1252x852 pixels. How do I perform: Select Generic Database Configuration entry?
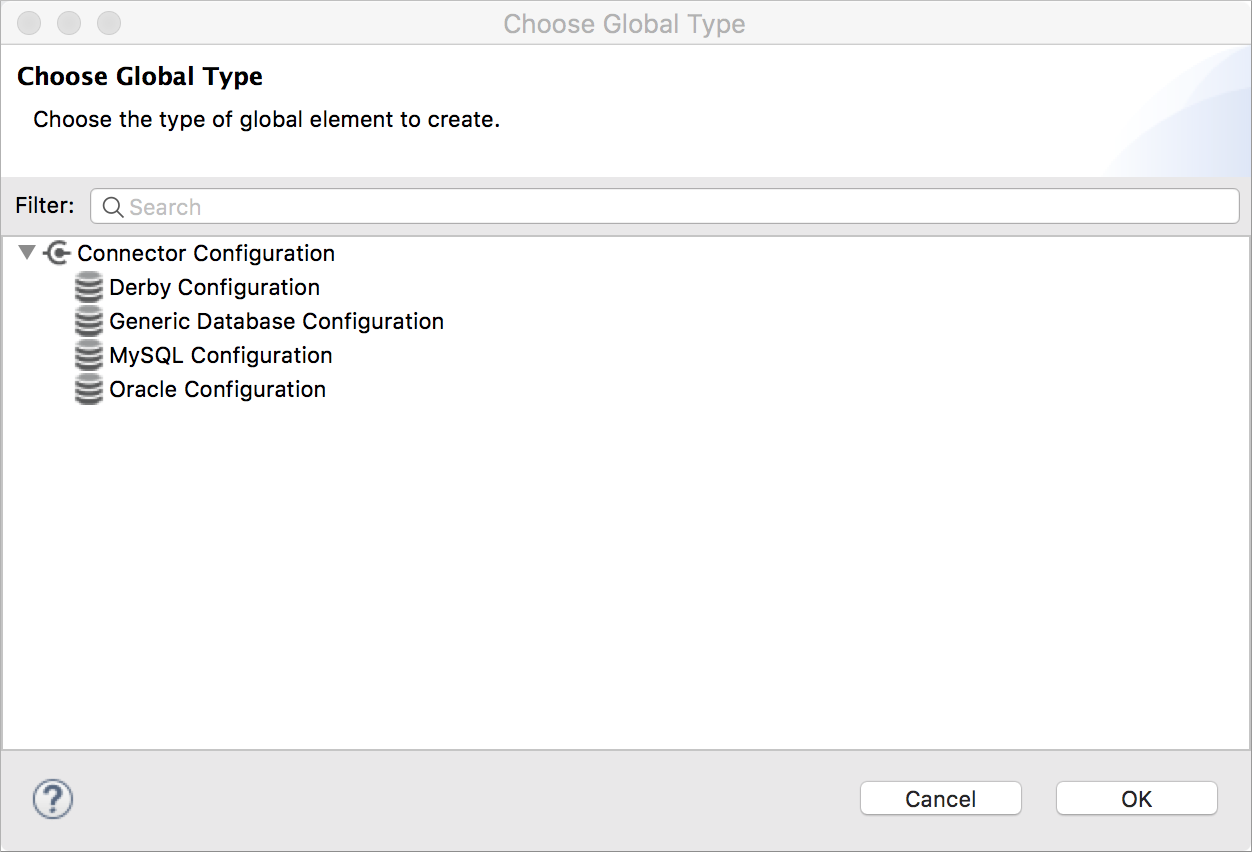coord(276,321)
